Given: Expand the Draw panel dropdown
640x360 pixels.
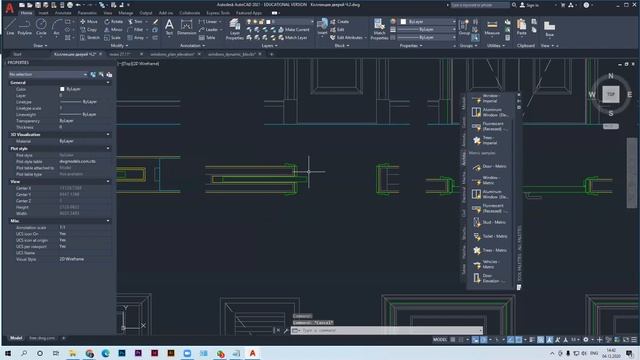Looking at the screenshot, I should [x=40, y=46].
